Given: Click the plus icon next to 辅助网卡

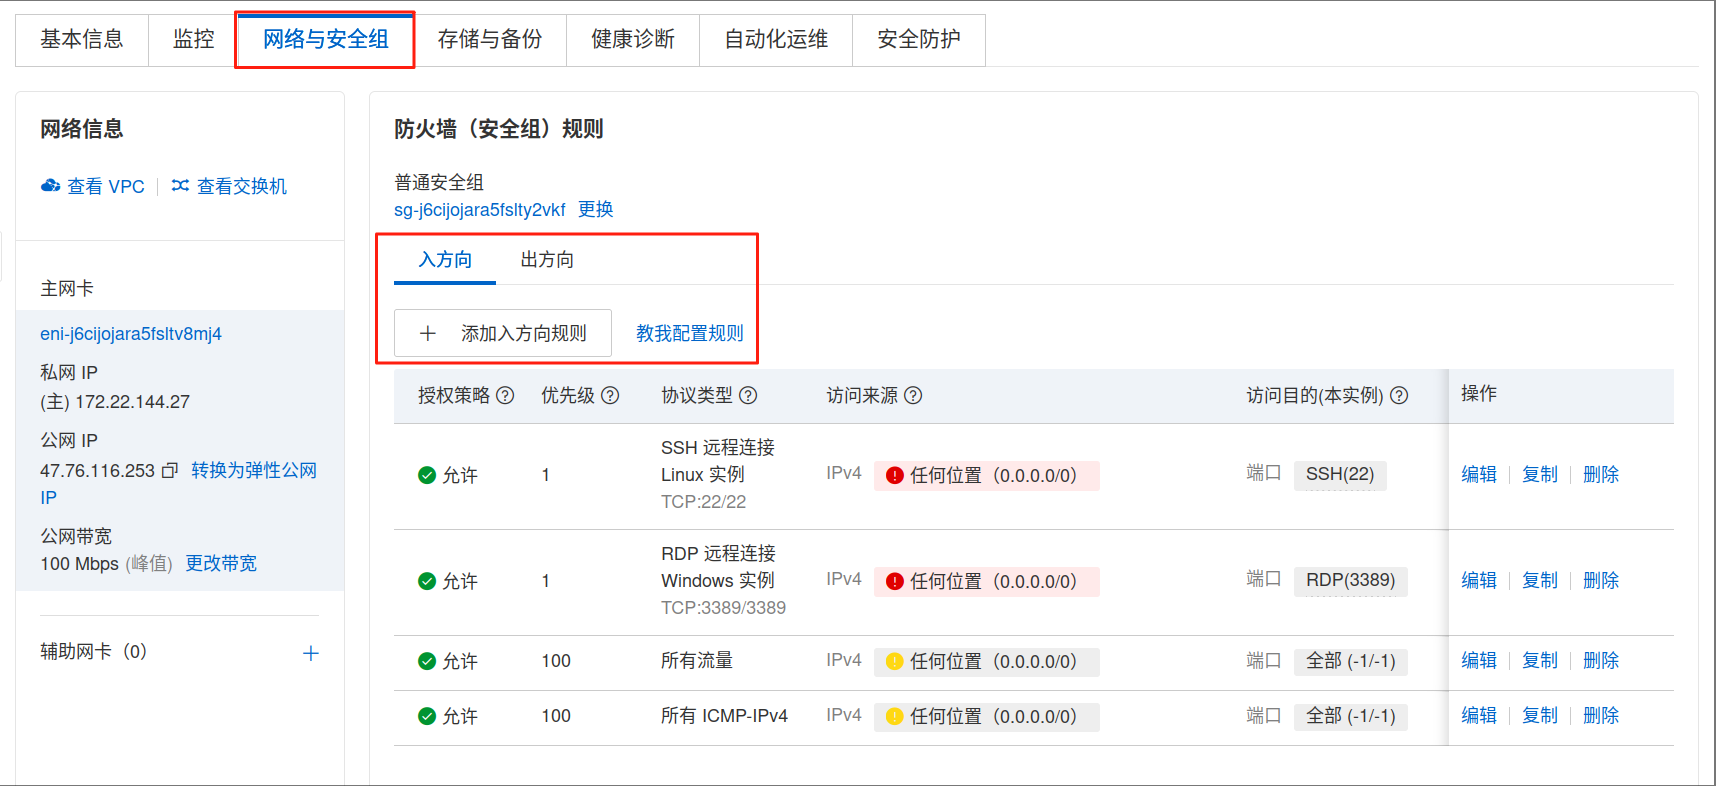Looking at the screenshot, I should tap(311, 653).
